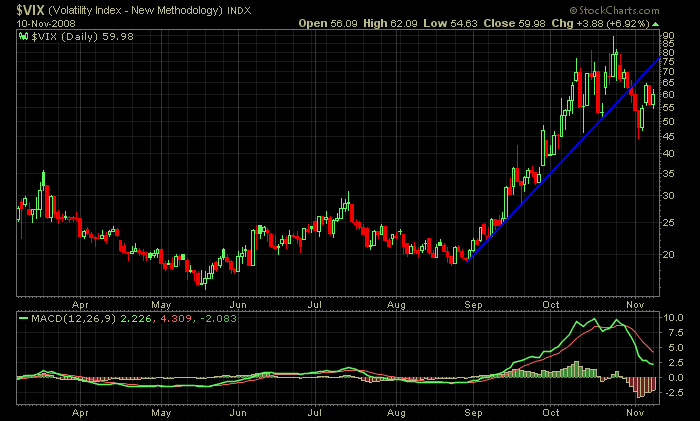Click the green MACD line legend marker

(x=23, y=319)
